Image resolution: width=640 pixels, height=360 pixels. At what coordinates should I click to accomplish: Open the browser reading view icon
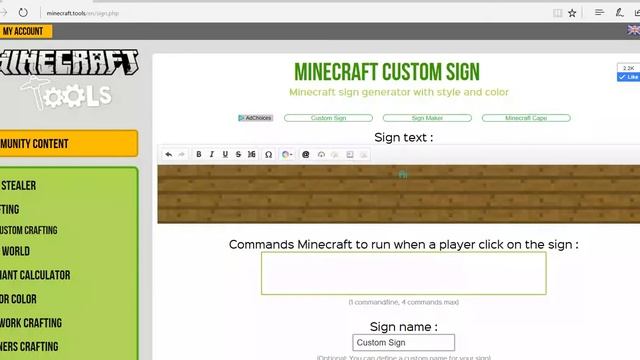pyautogui.click(x=558, y=13)
